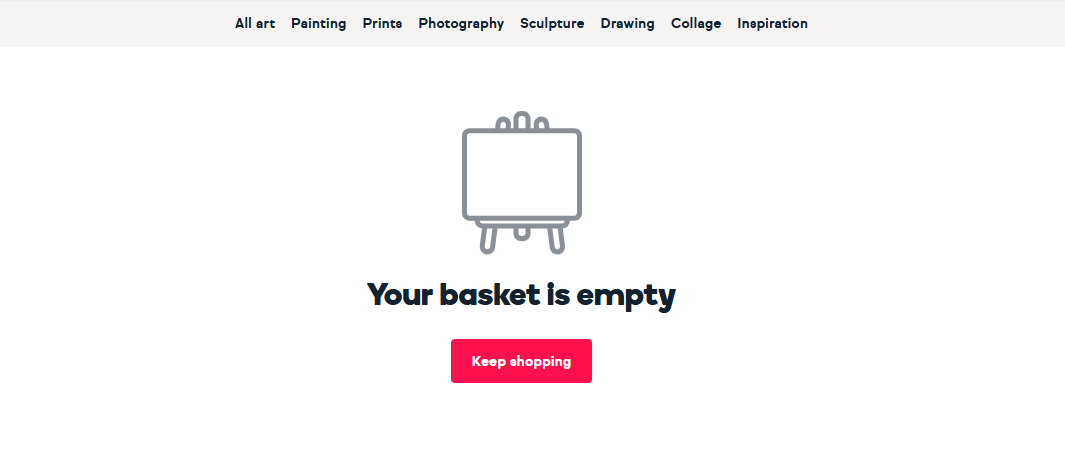This screenshot has width=1065, height=462.
Task: Open the Inspiration menu item
Action: tap(772, 24)
